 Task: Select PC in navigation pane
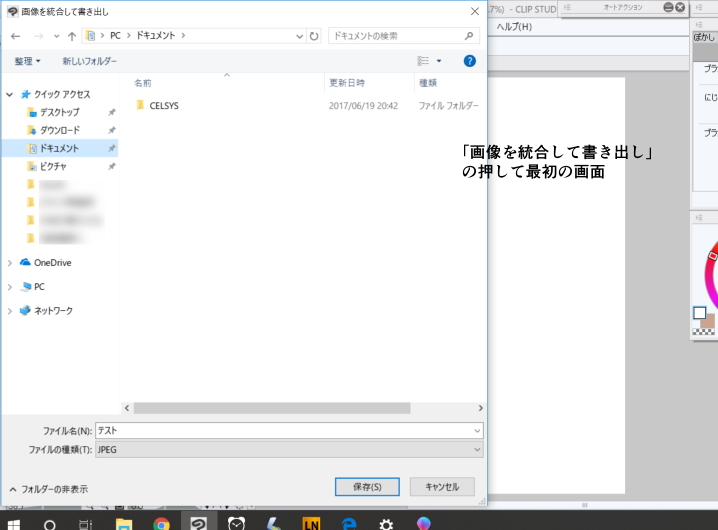click(39, 287)
